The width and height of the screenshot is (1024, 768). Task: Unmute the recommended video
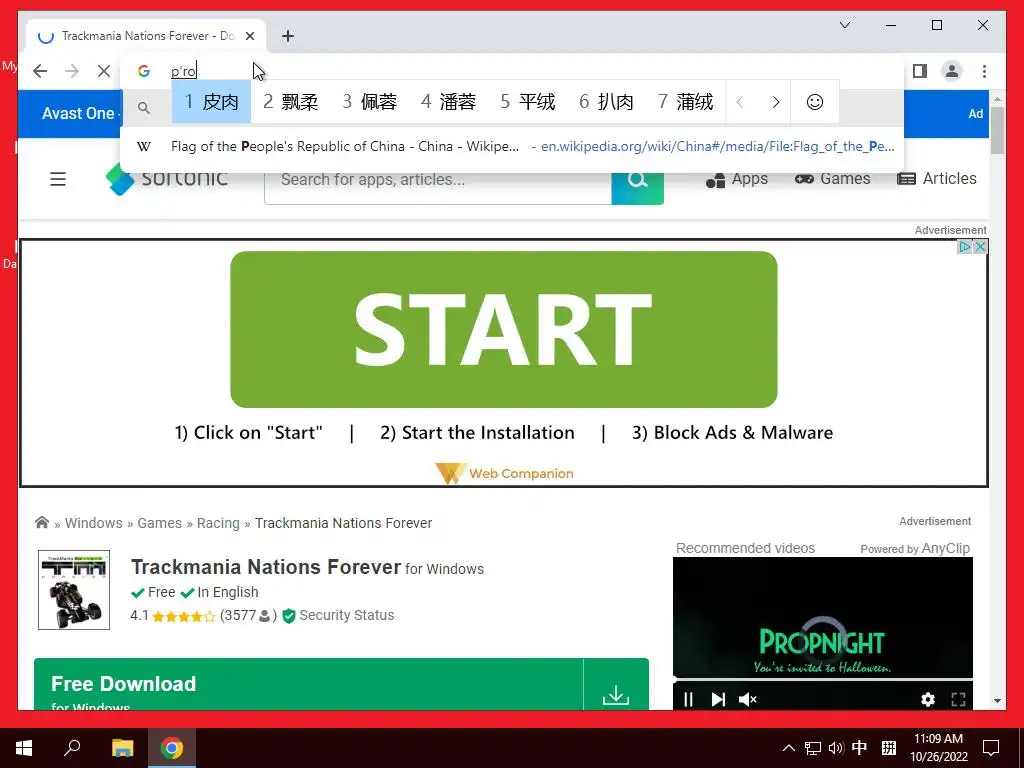pyautogui.click(x=747, y=699)
